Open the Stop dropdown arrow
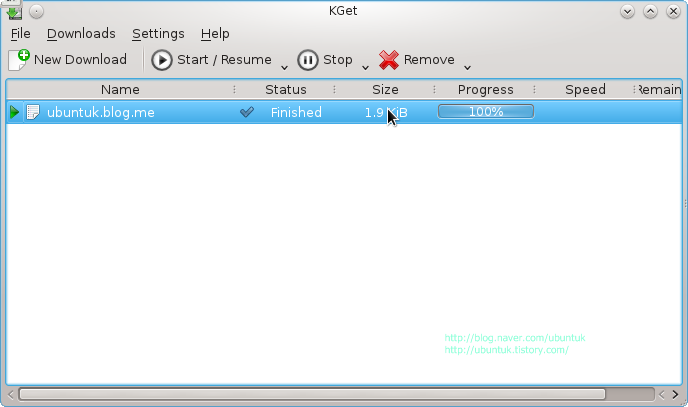Image resolution: width=688 pixels, height=407 pixels. click(365, 67)
